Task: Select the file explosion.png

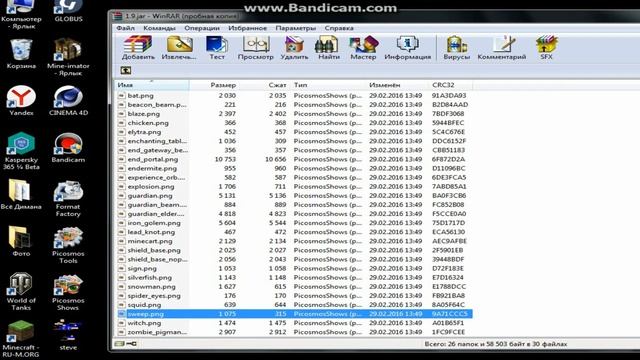Action: [151, 187]
